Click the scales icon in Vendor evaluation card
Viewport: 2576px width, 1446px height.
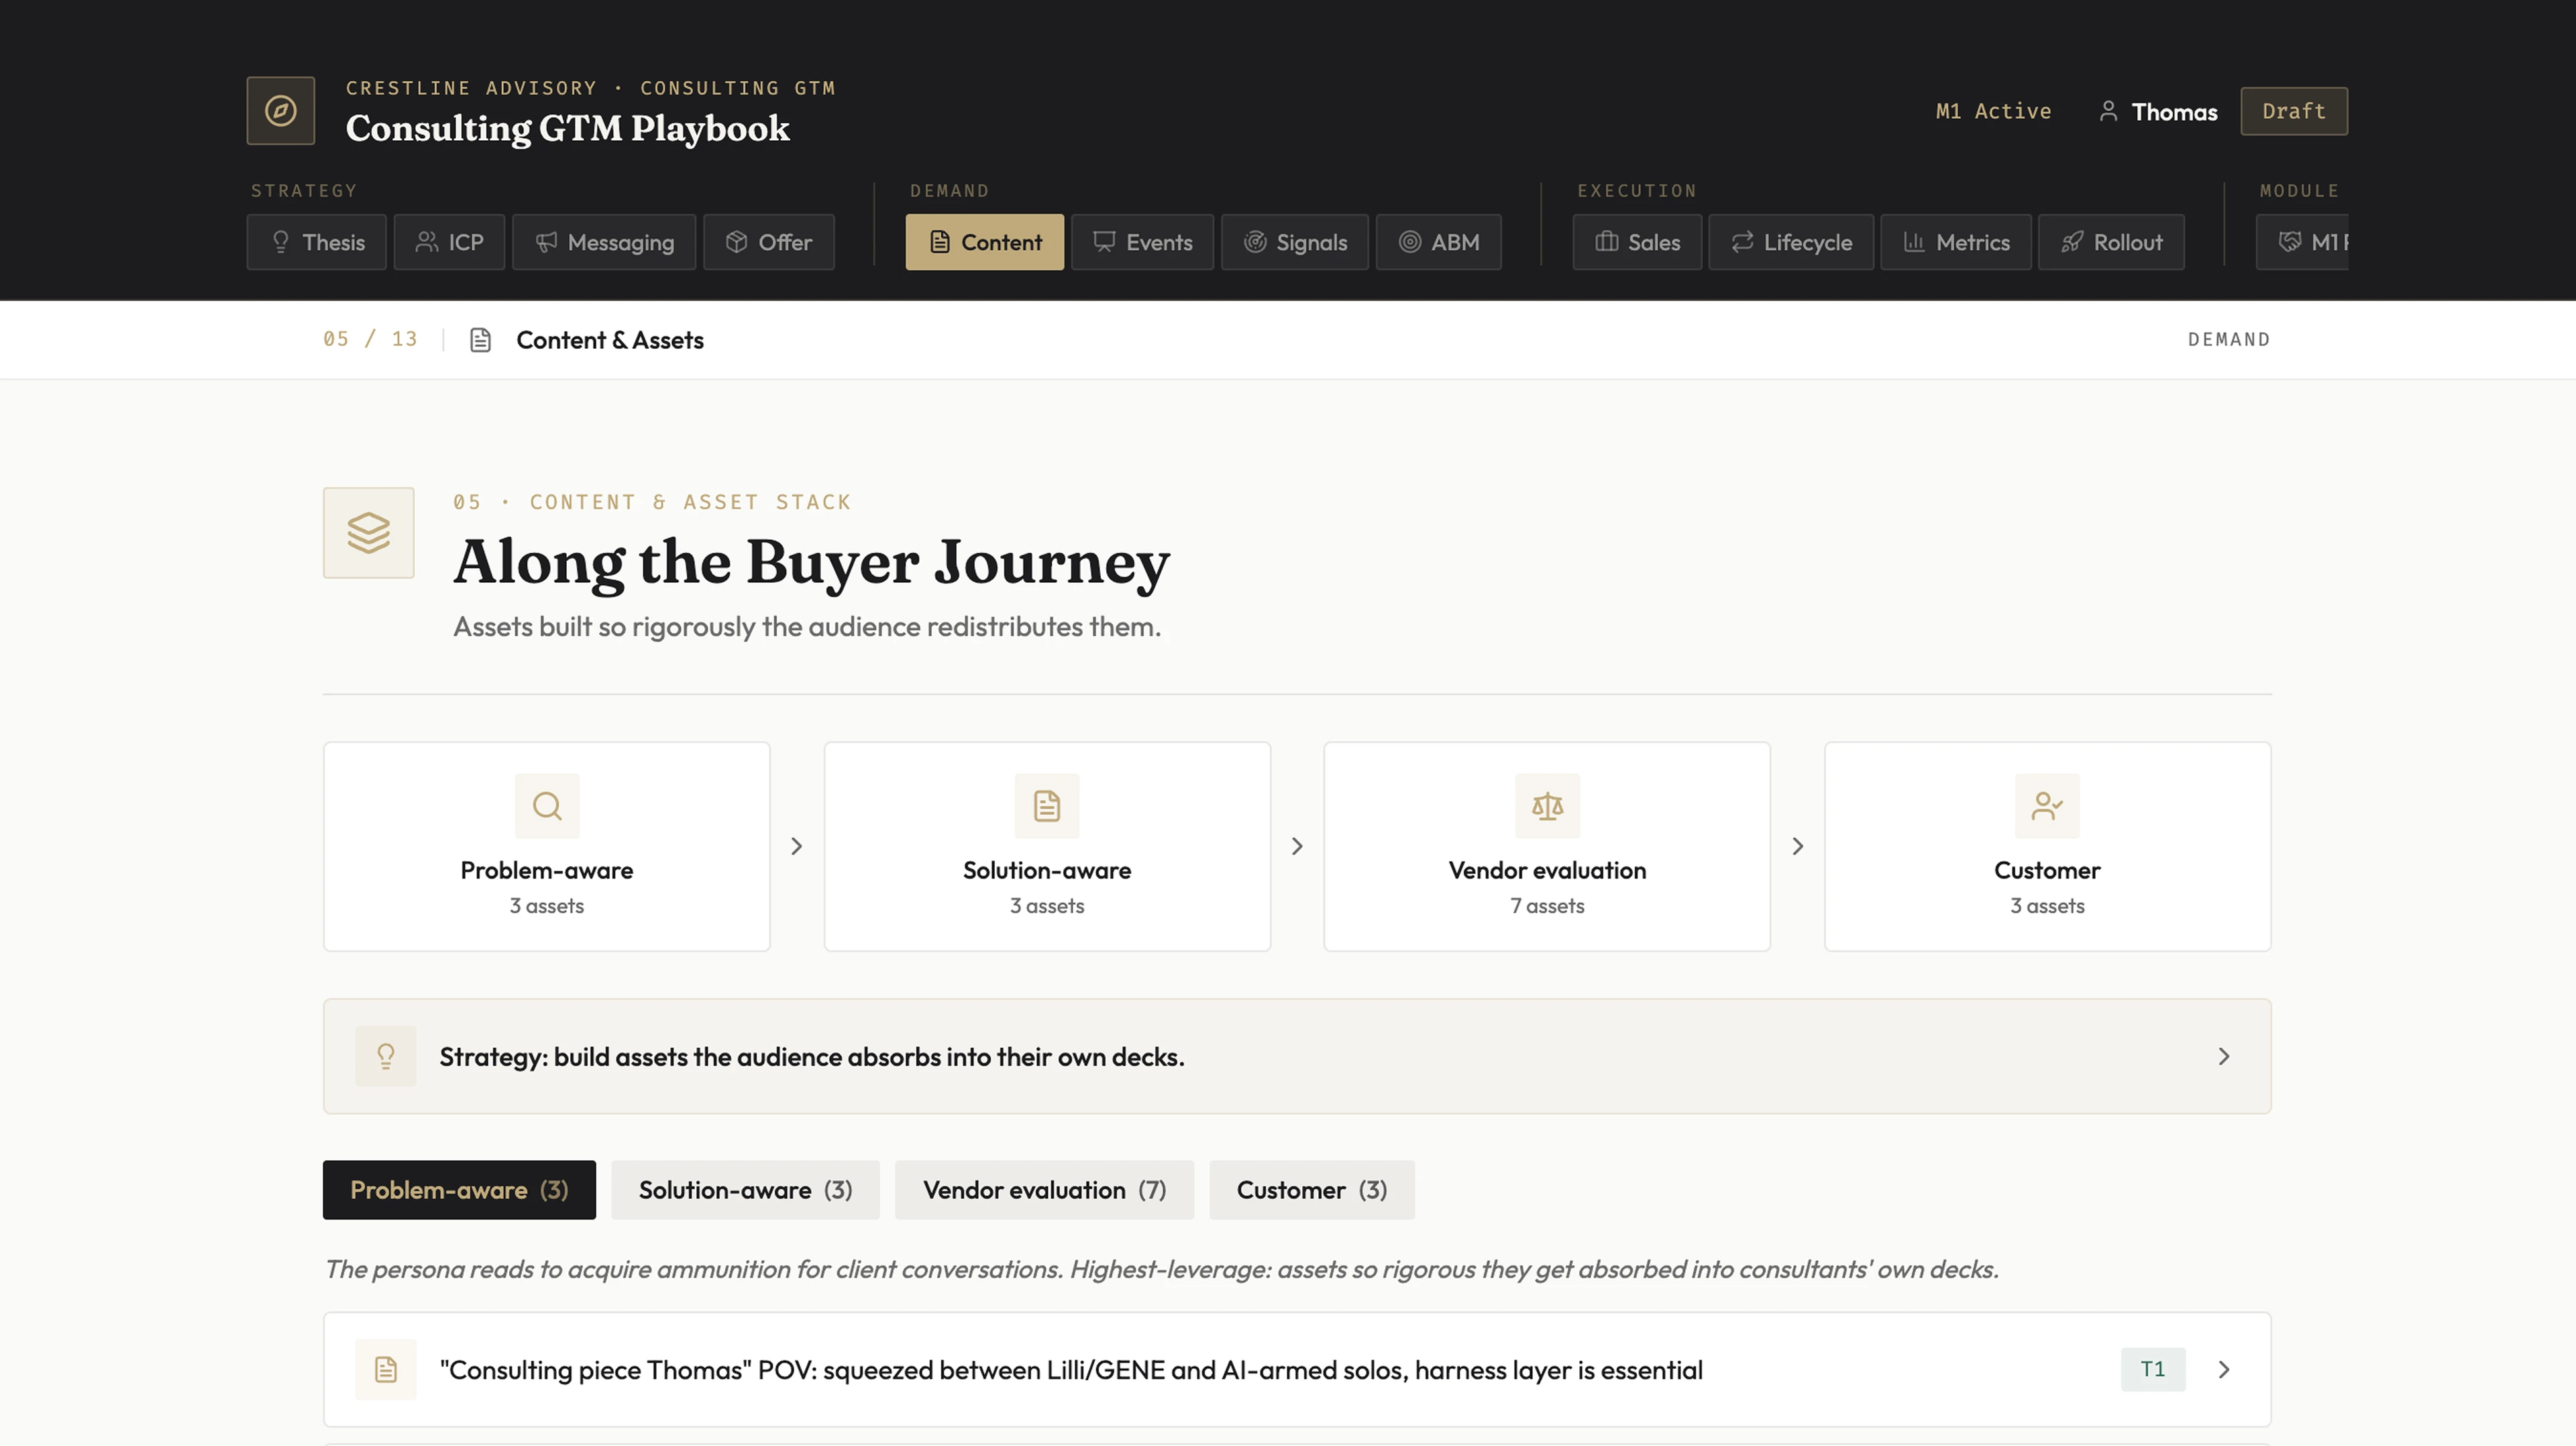(x=1547, y=806)
